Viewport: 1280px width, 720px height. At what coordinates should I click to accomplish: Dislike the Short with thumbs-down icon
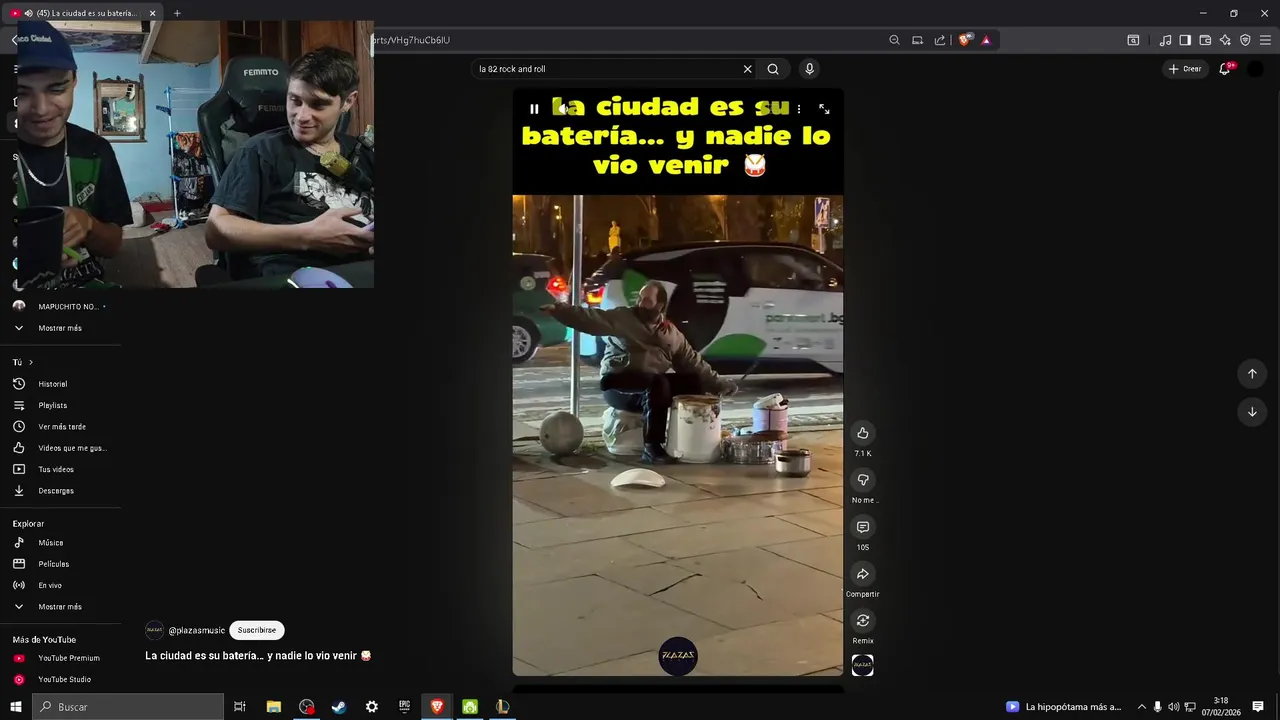point(863,480)
